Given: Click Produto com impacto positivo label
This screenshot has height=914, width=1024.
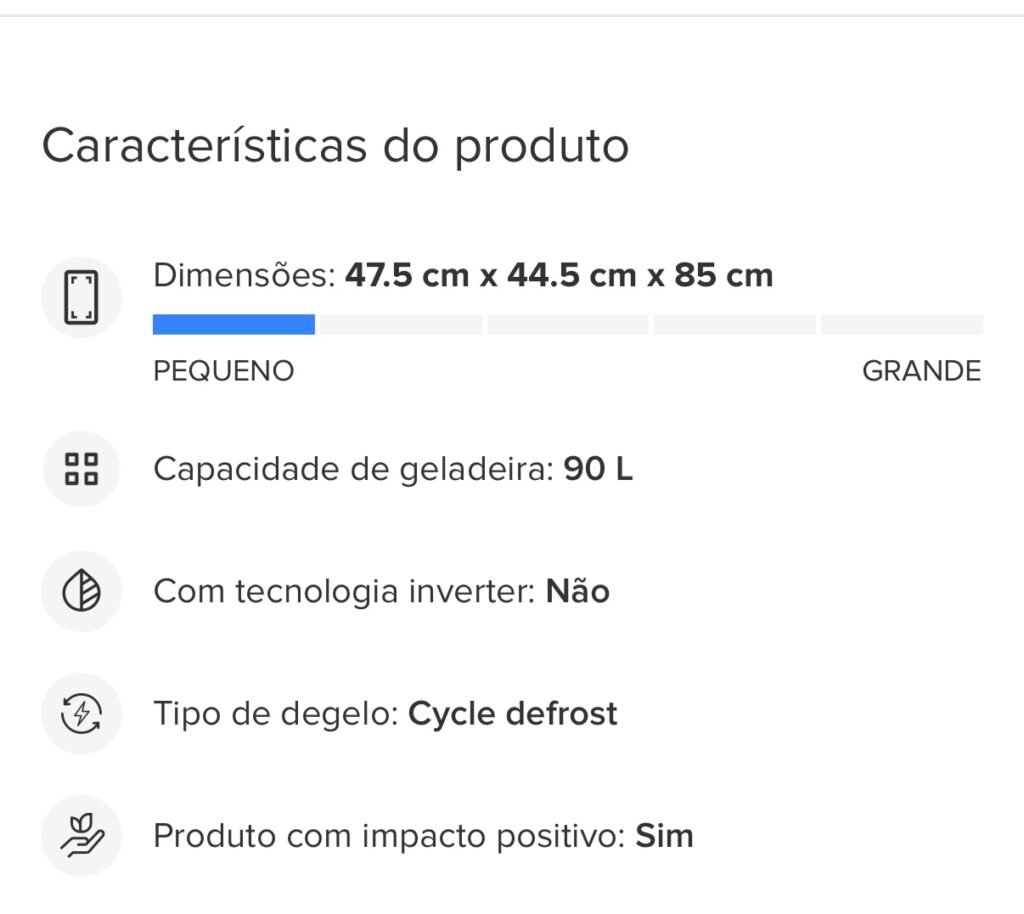Looking at the screenshot, I should point(390,836).
